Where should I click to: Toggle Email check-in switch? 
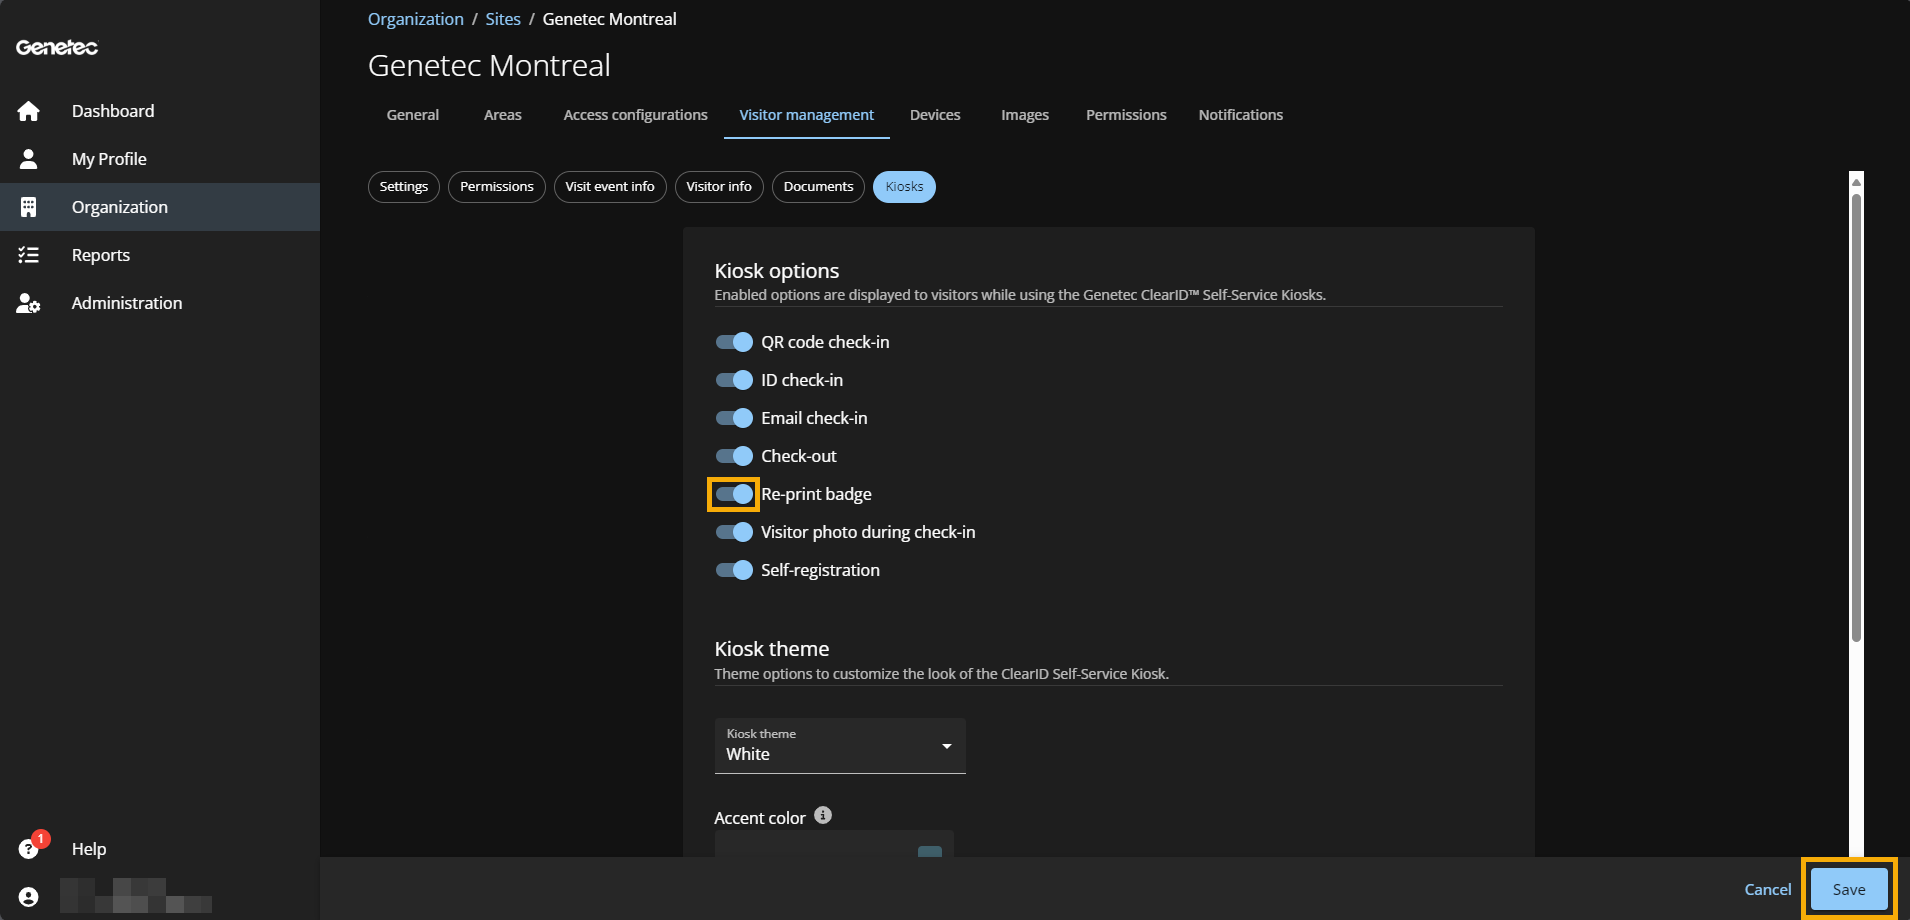tap(734, 418)
